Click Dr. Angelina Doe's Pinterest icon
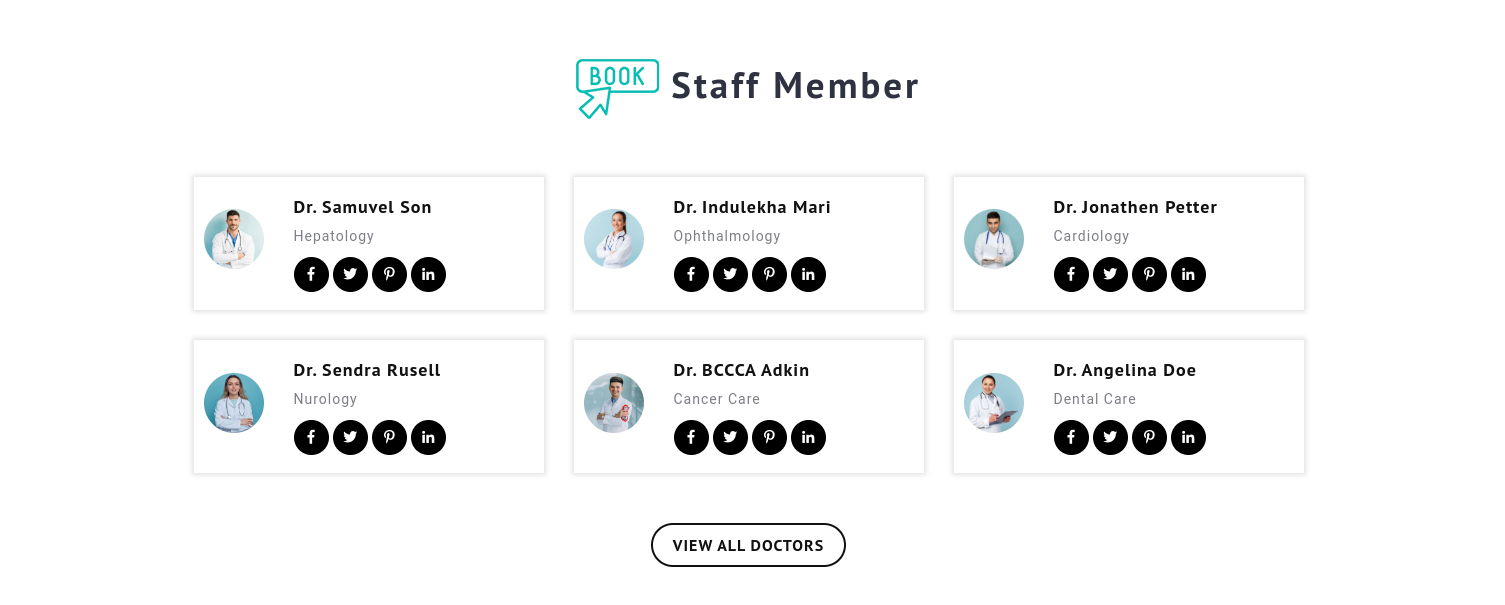Screen dimensions: 1505x605 tap(1149, 437)
